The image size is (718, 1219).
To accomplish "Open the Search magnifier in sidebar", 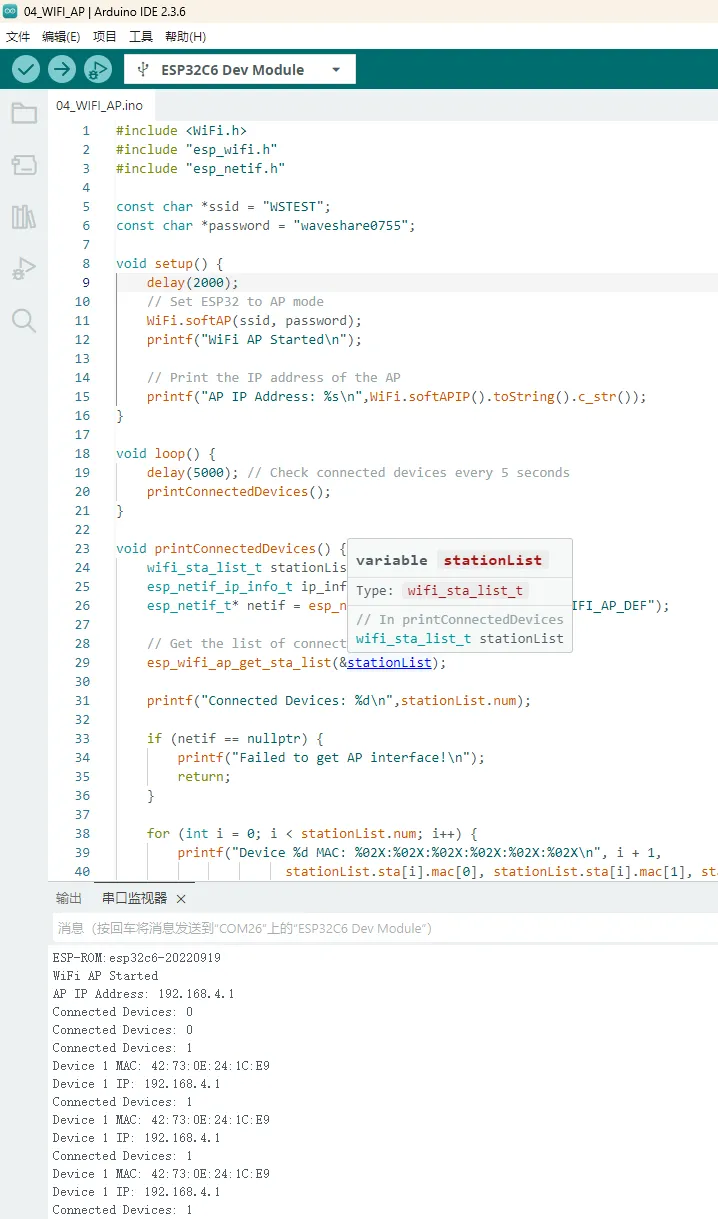I will (24, 320).
